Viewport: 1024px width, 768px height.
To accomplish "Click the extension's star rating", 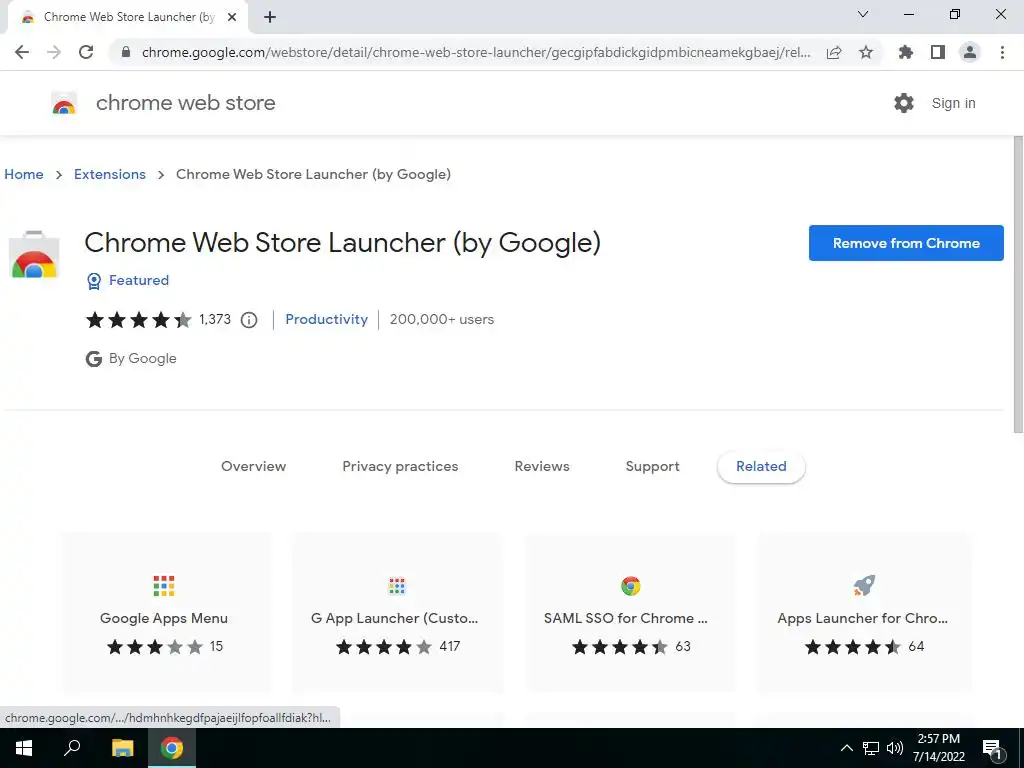I will pos(138,319).
